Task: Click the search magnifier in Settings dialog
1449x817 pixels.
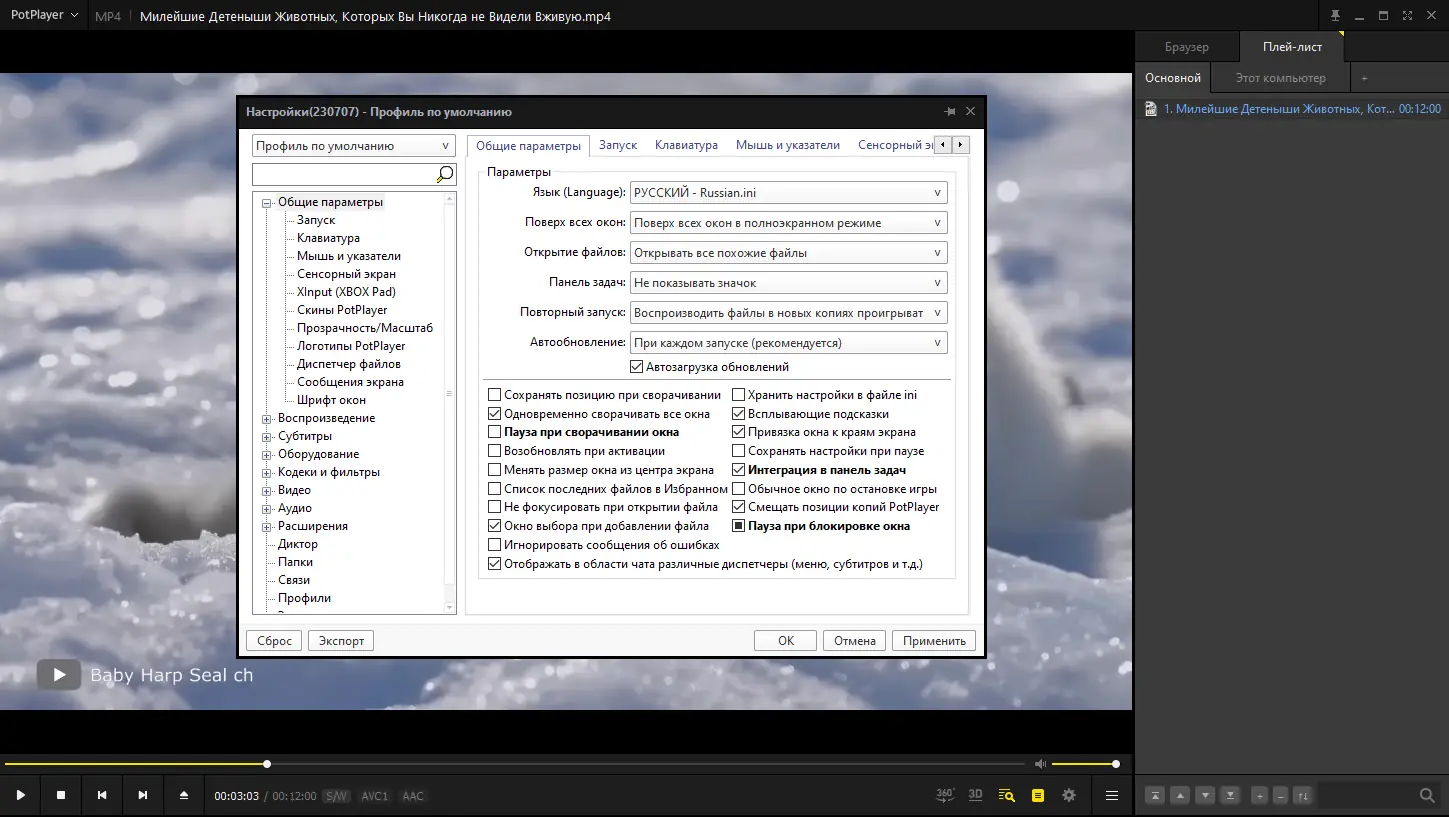Action: (x=445, y=175)
